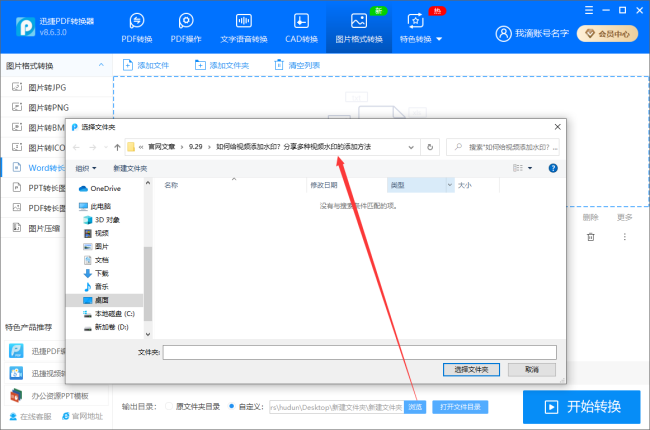Click the 打开文件目录 button
Viewport: 650px width, 430px height.
[460, 407]
